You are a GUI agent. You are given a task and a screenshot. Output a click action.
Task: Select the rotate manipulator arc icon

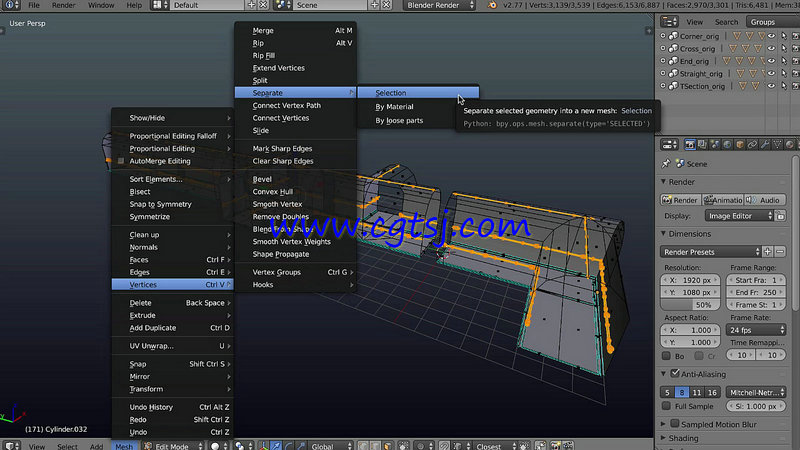[x=288, y=446]
